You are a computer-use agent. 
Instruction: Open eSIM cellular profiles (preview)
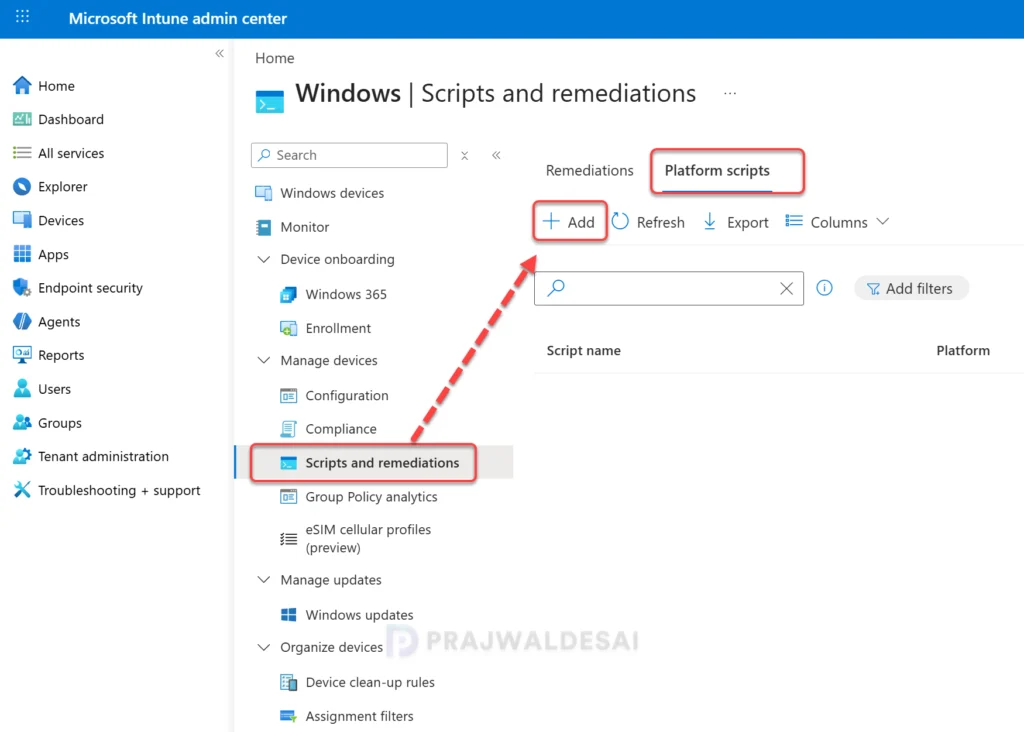pos(368,539)
